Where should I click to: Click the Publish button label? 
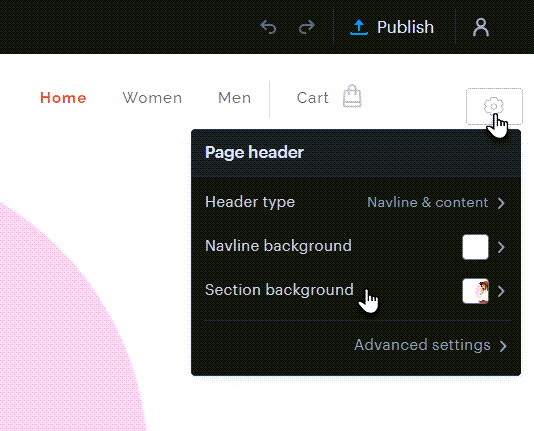click(405, 27)
